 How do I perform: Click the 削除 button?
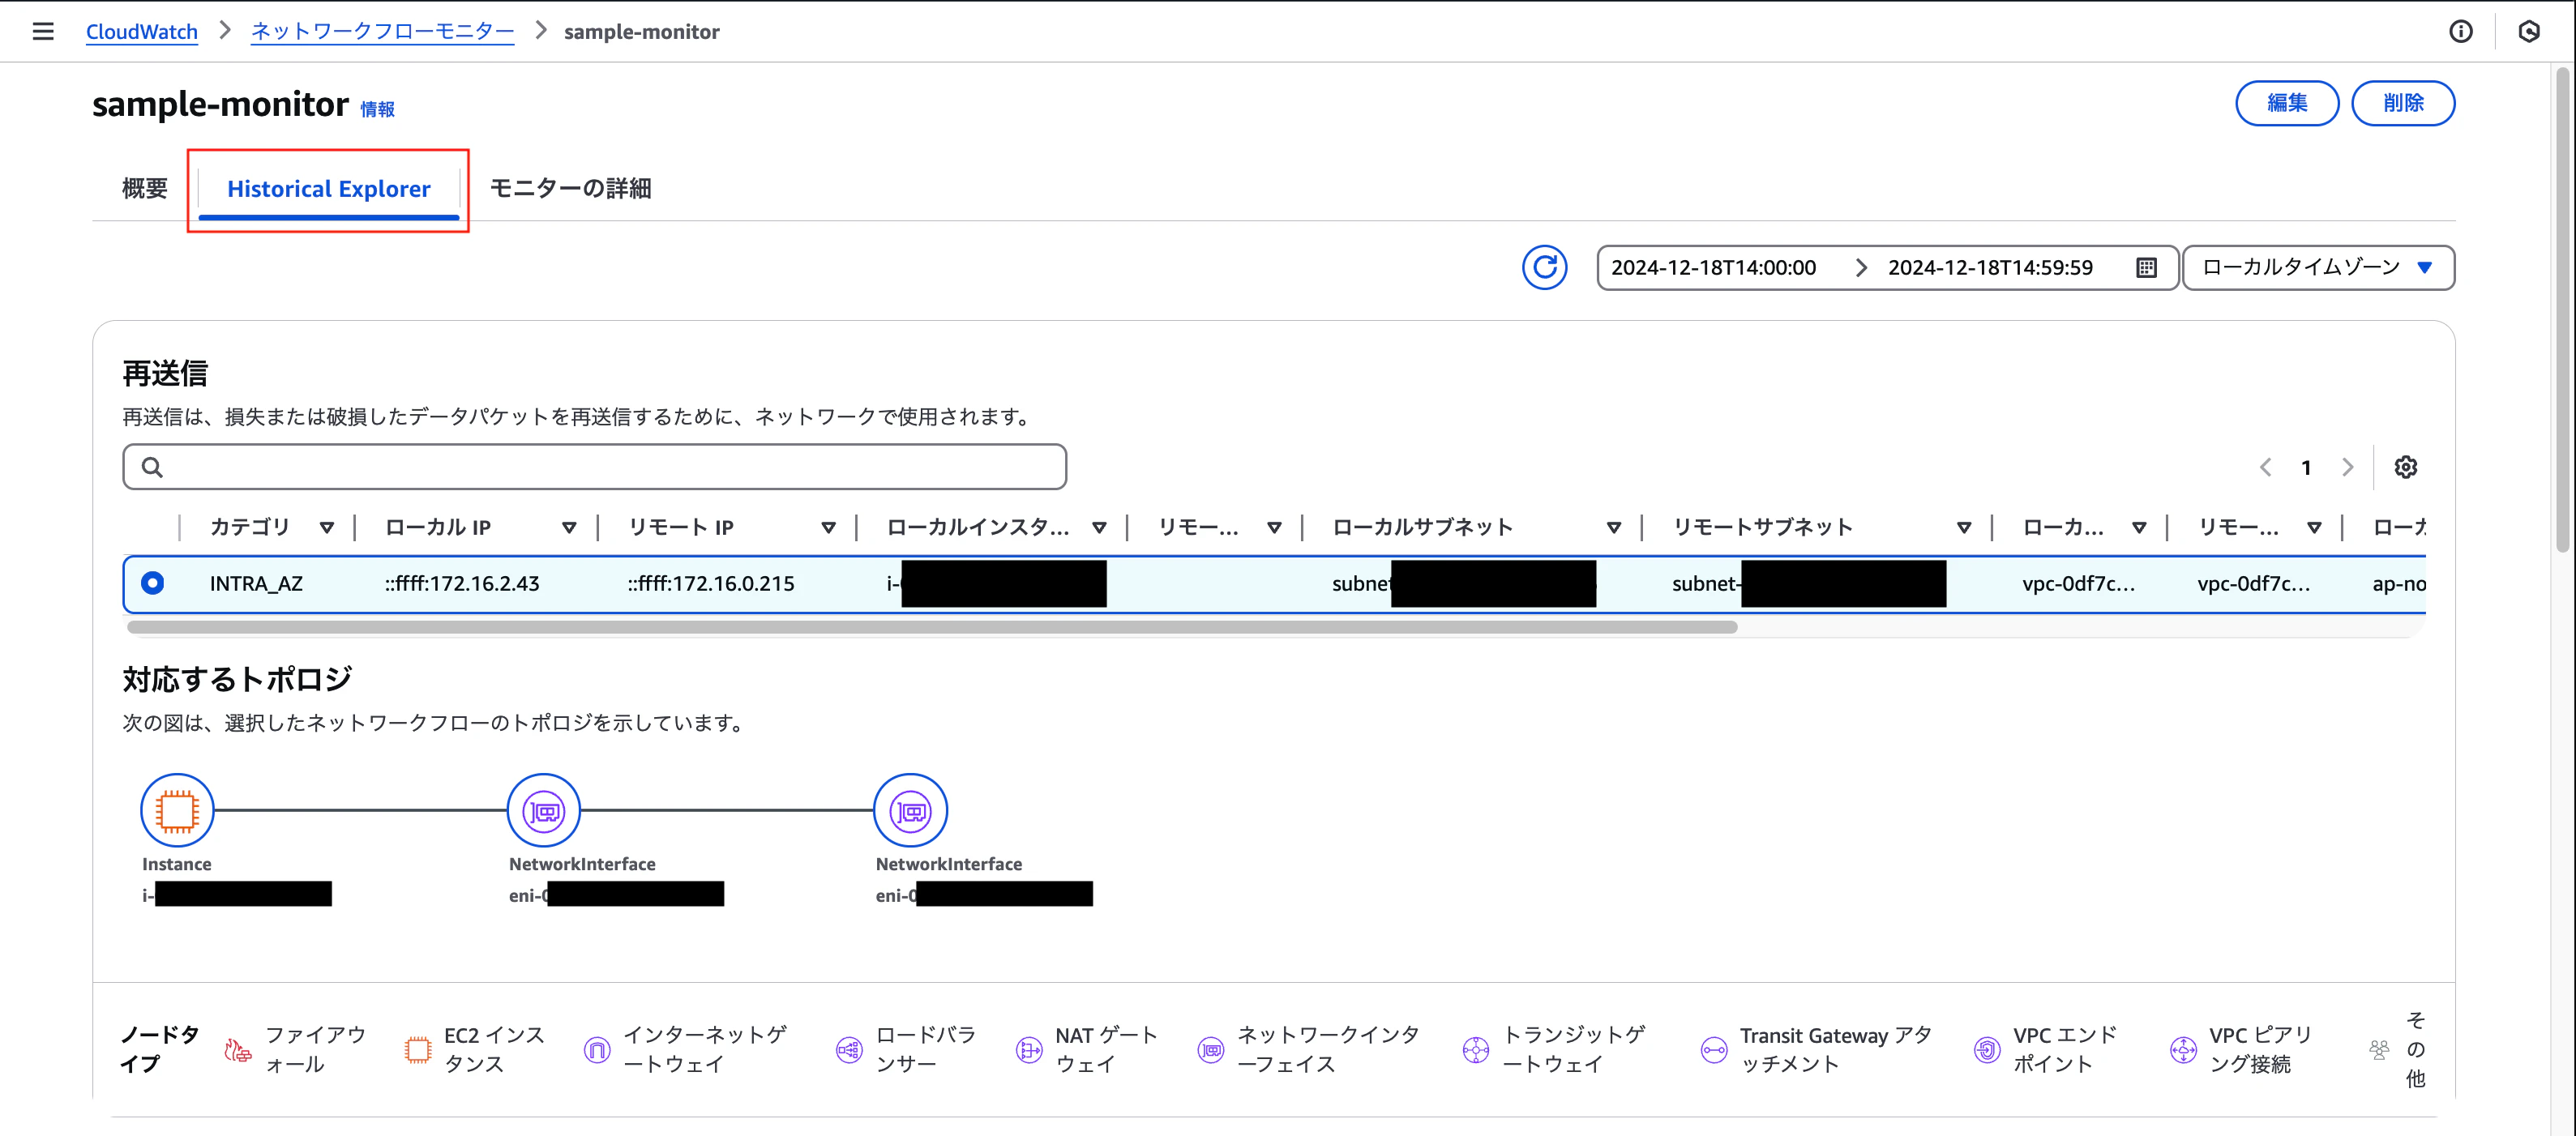tap(2403, 103)
